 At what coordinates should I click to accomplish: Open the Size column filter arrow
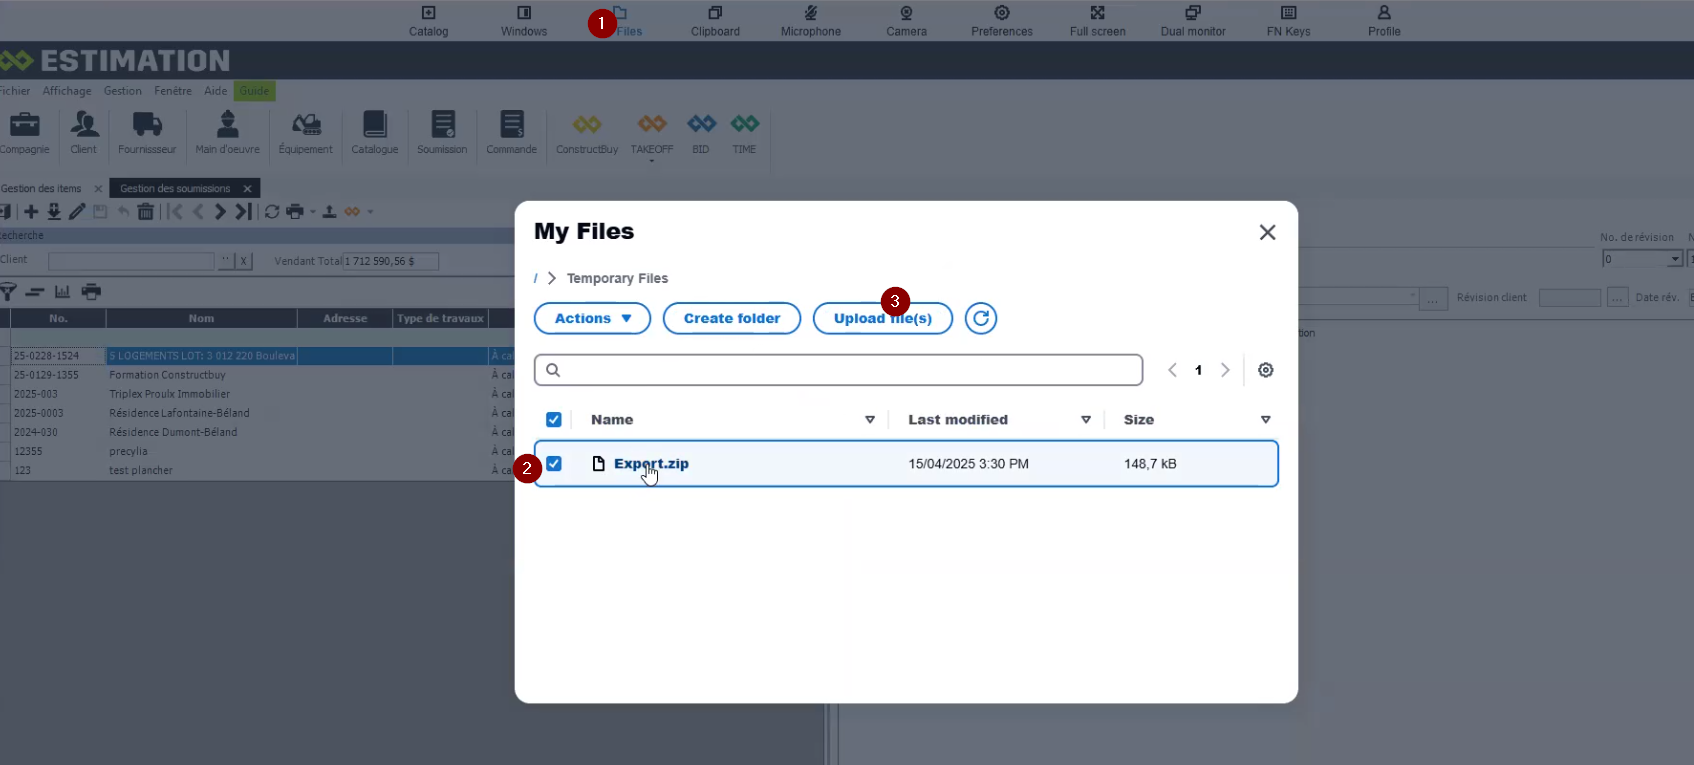pyautogui.click(x=1265, y=420)
